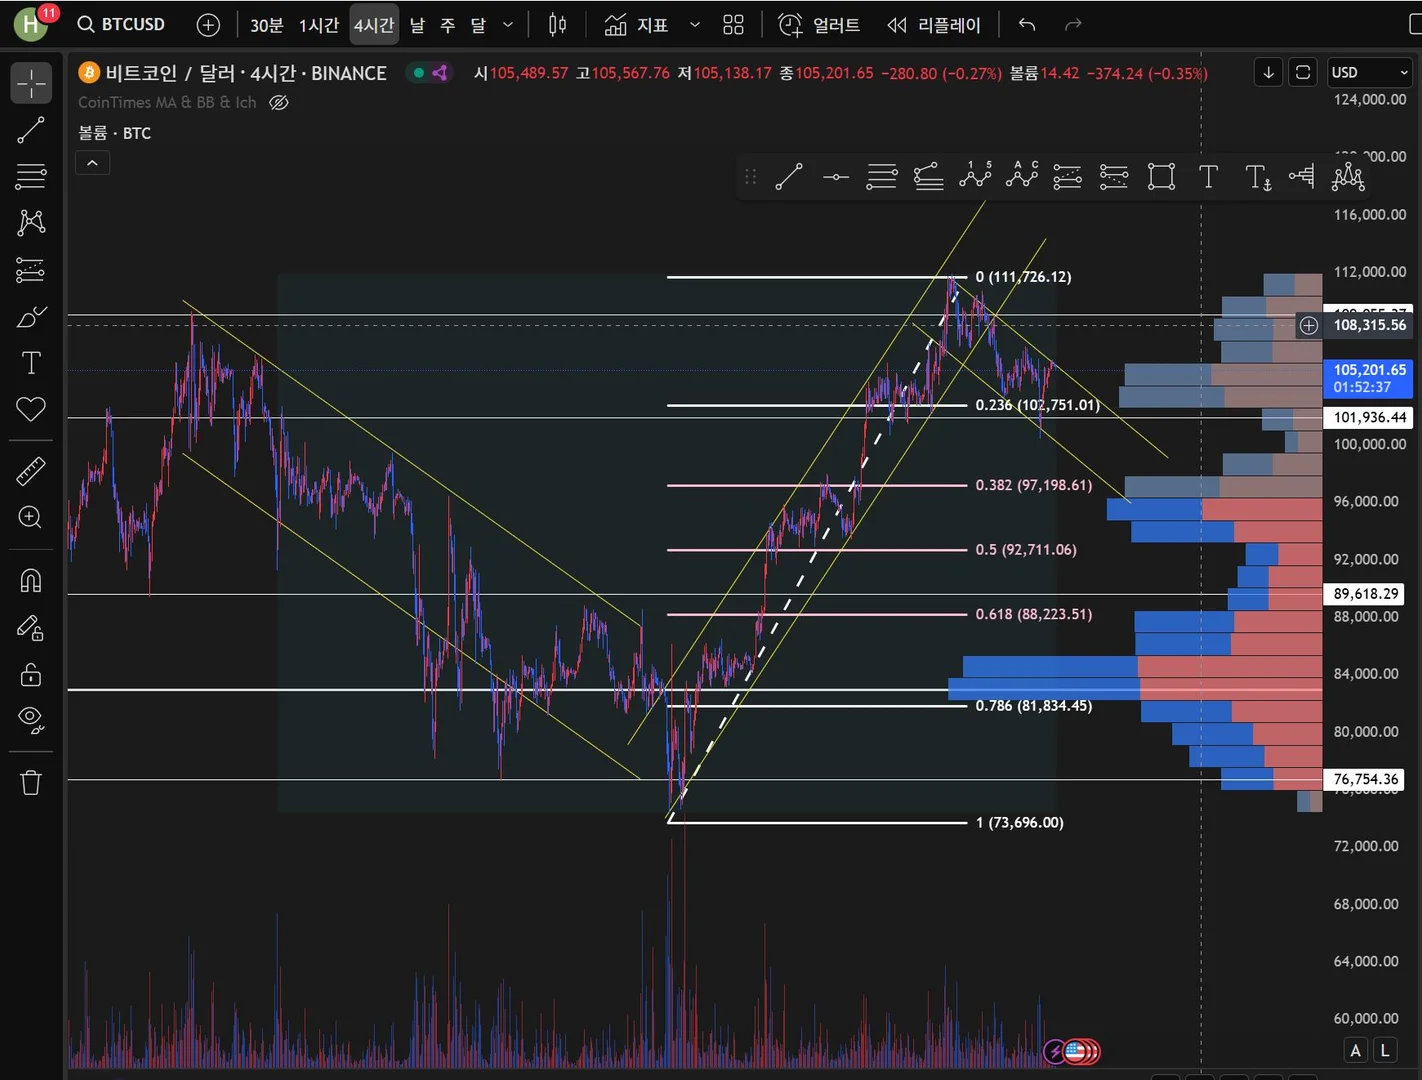Select the horizontal line in floating toolbar

pyautogui.click(x=835, y=177)
